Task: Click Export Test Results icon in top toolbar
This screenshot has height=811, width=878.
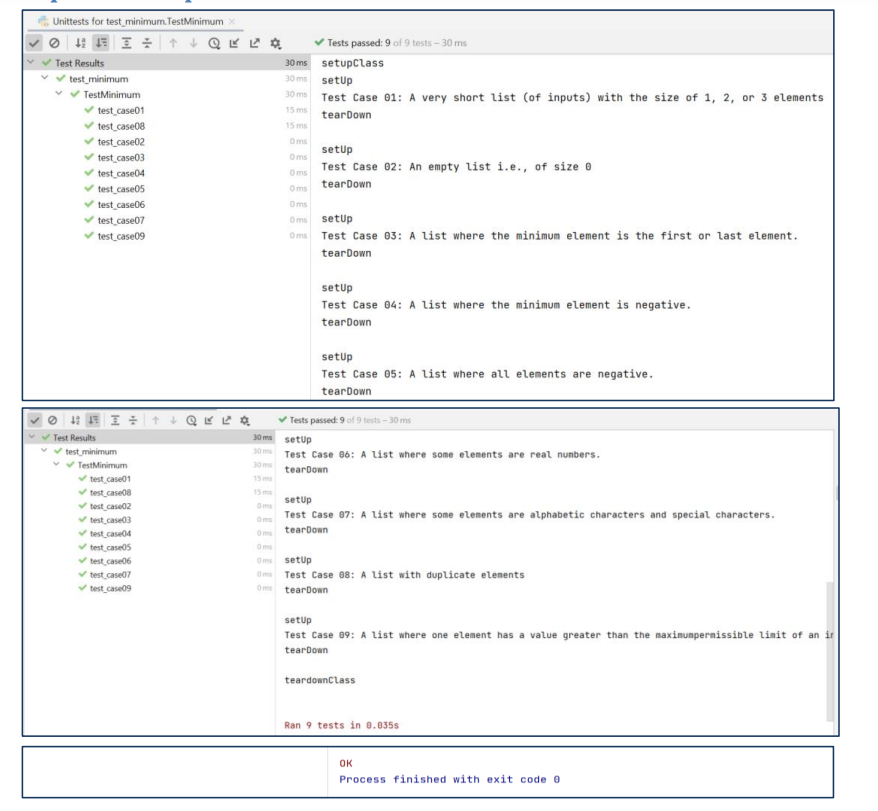Action: [255, 43]
